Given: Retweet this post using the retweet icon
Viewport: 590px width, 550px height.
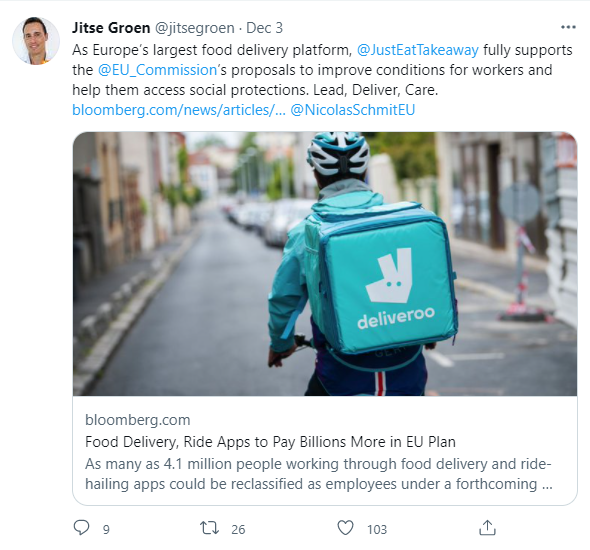Looking at the screenshot, I should 209,528.
